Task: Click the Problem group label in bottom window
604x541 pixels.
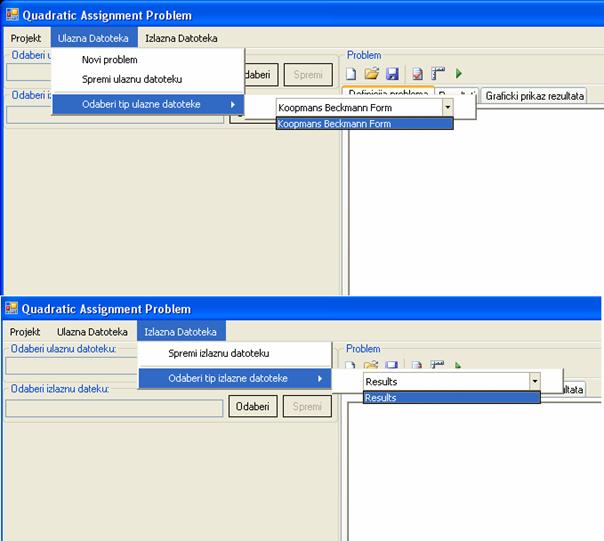Action: (363, 348)
